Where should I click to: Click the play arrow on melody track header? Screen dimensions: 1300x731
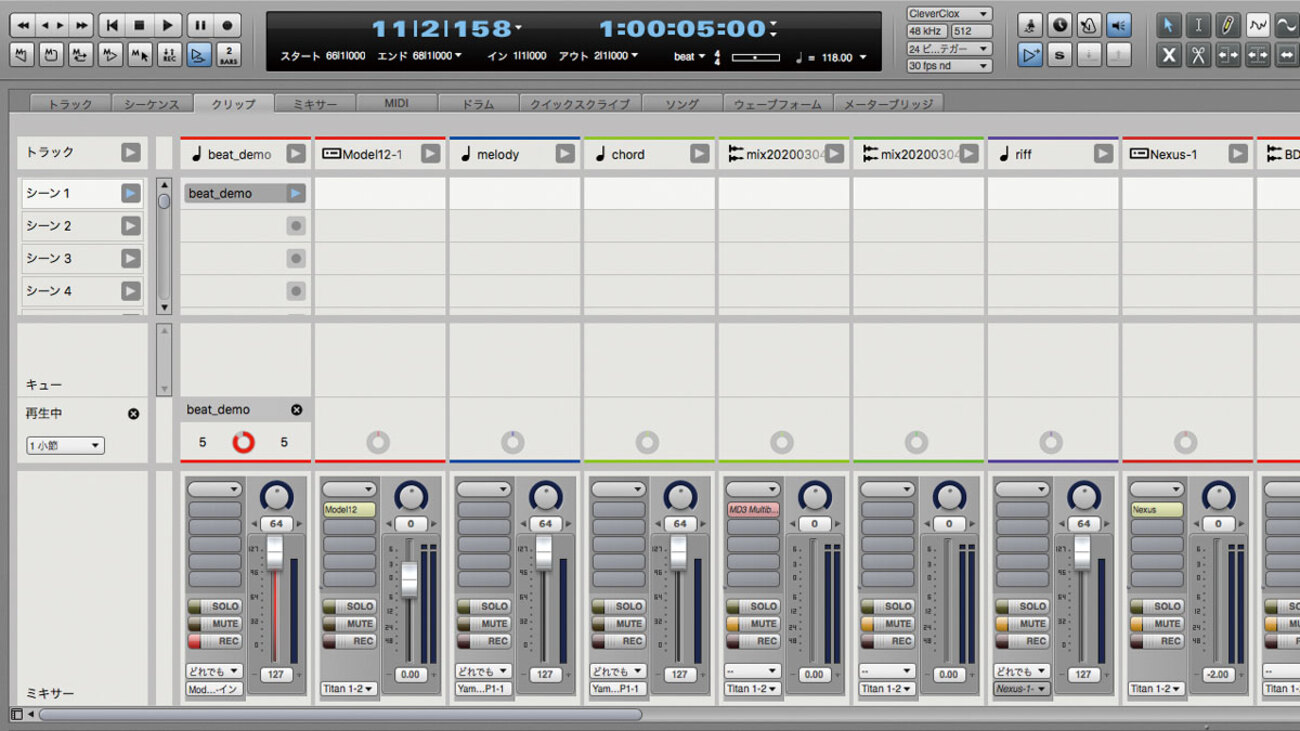pyautogui.click(x=565, y=154)
